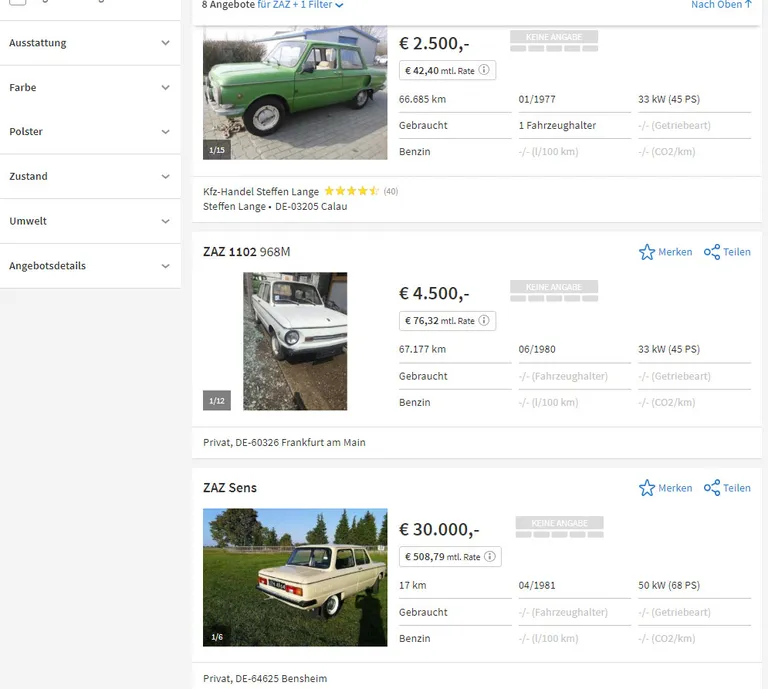Viewport: 768px width, 689px height.
Task: Click the '17 km' mileage value
Action: 412,585
